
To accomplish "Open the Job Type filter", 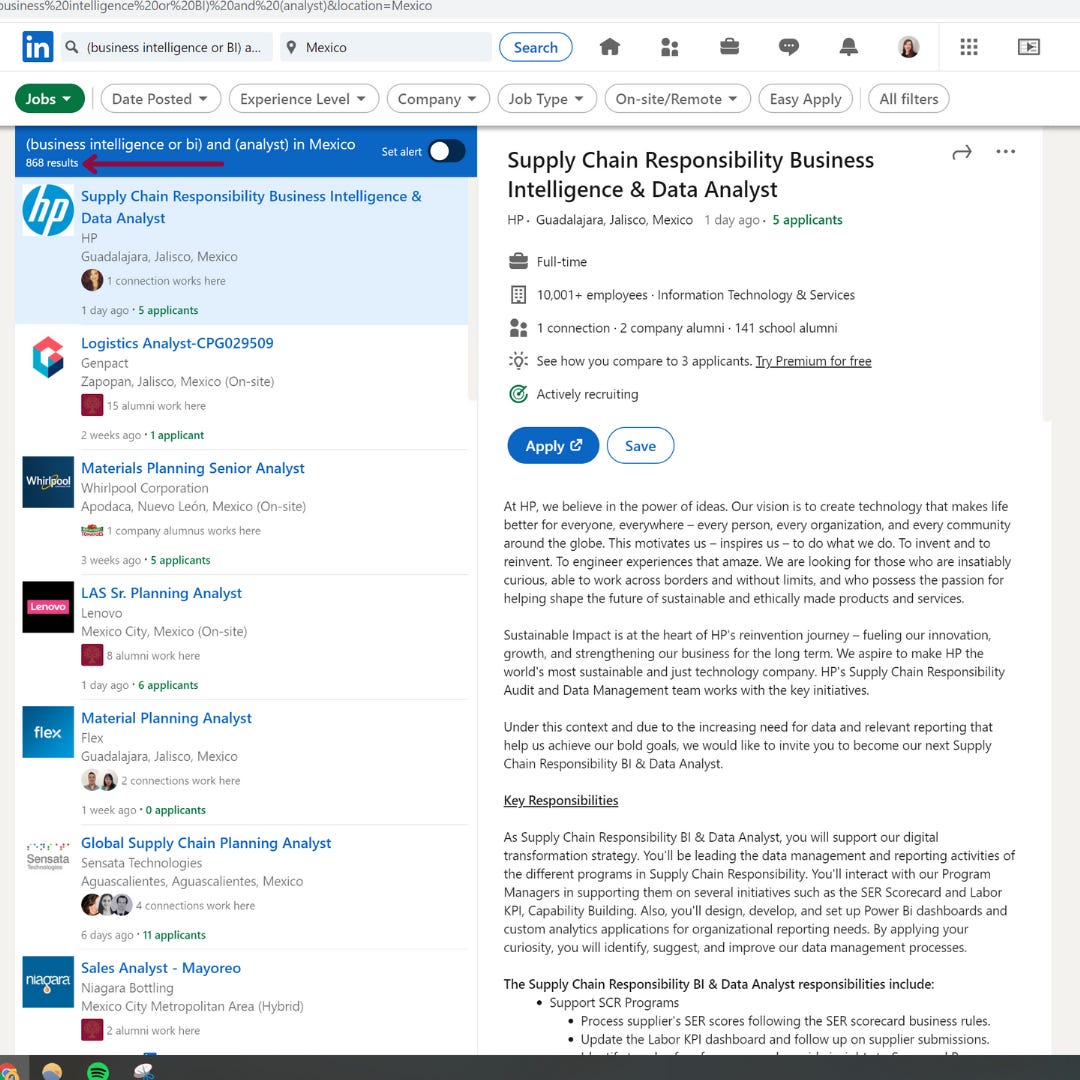I will 547,98.
